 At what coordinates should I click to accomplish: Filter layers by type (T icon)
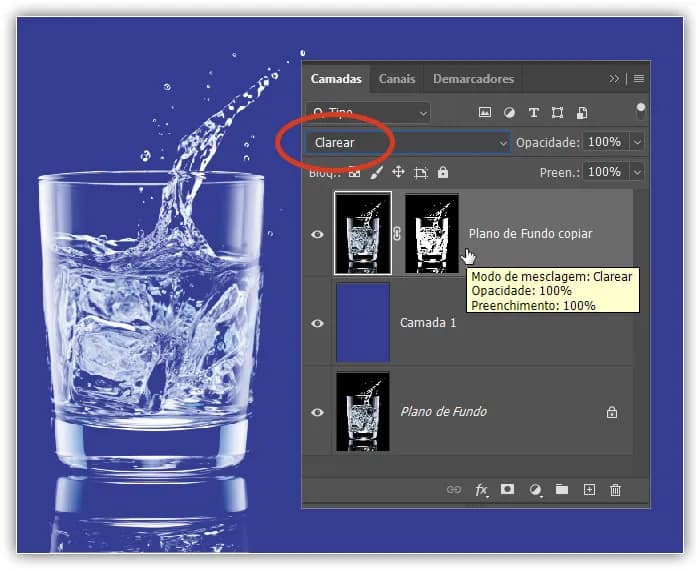tap(534, 112)
